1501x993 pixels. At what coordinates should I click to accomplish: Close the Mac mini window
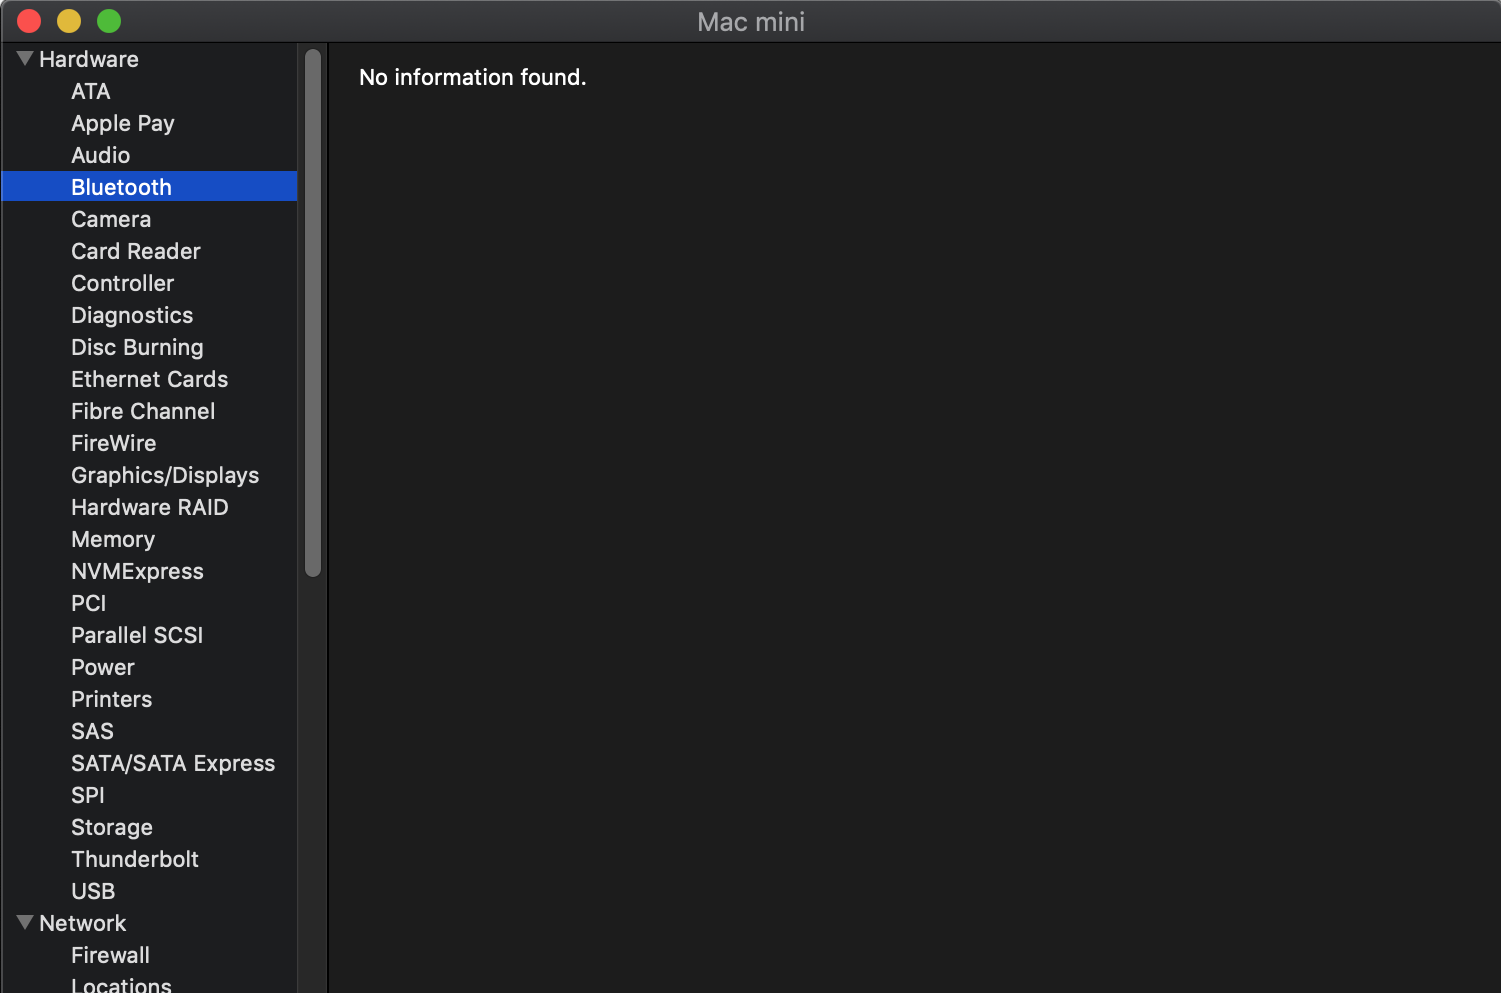(29, 21)
